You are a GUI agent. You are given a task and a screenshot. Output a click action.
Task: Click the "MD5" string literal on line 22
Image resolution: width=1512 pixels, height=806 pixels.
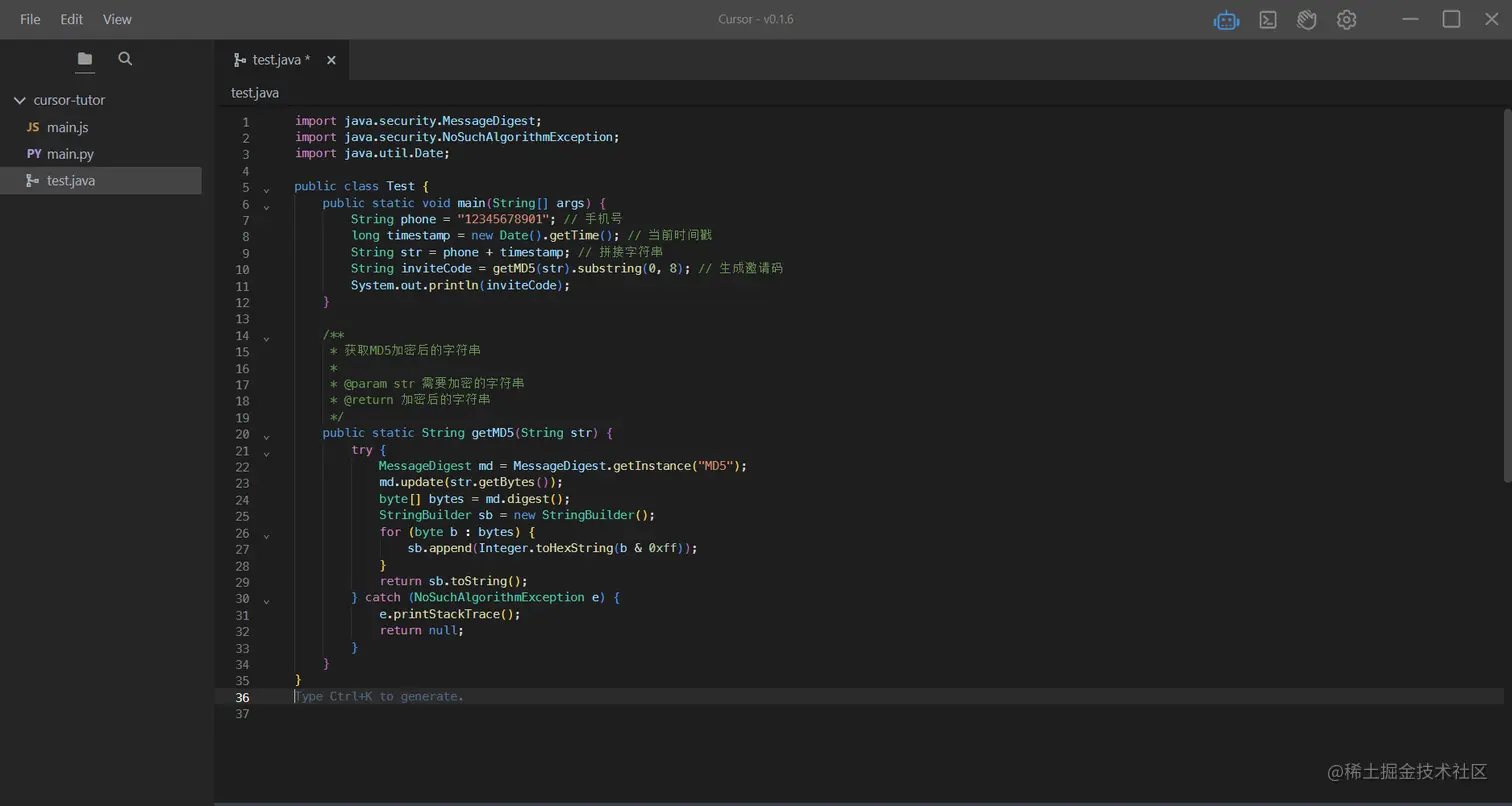pos(714,466)
